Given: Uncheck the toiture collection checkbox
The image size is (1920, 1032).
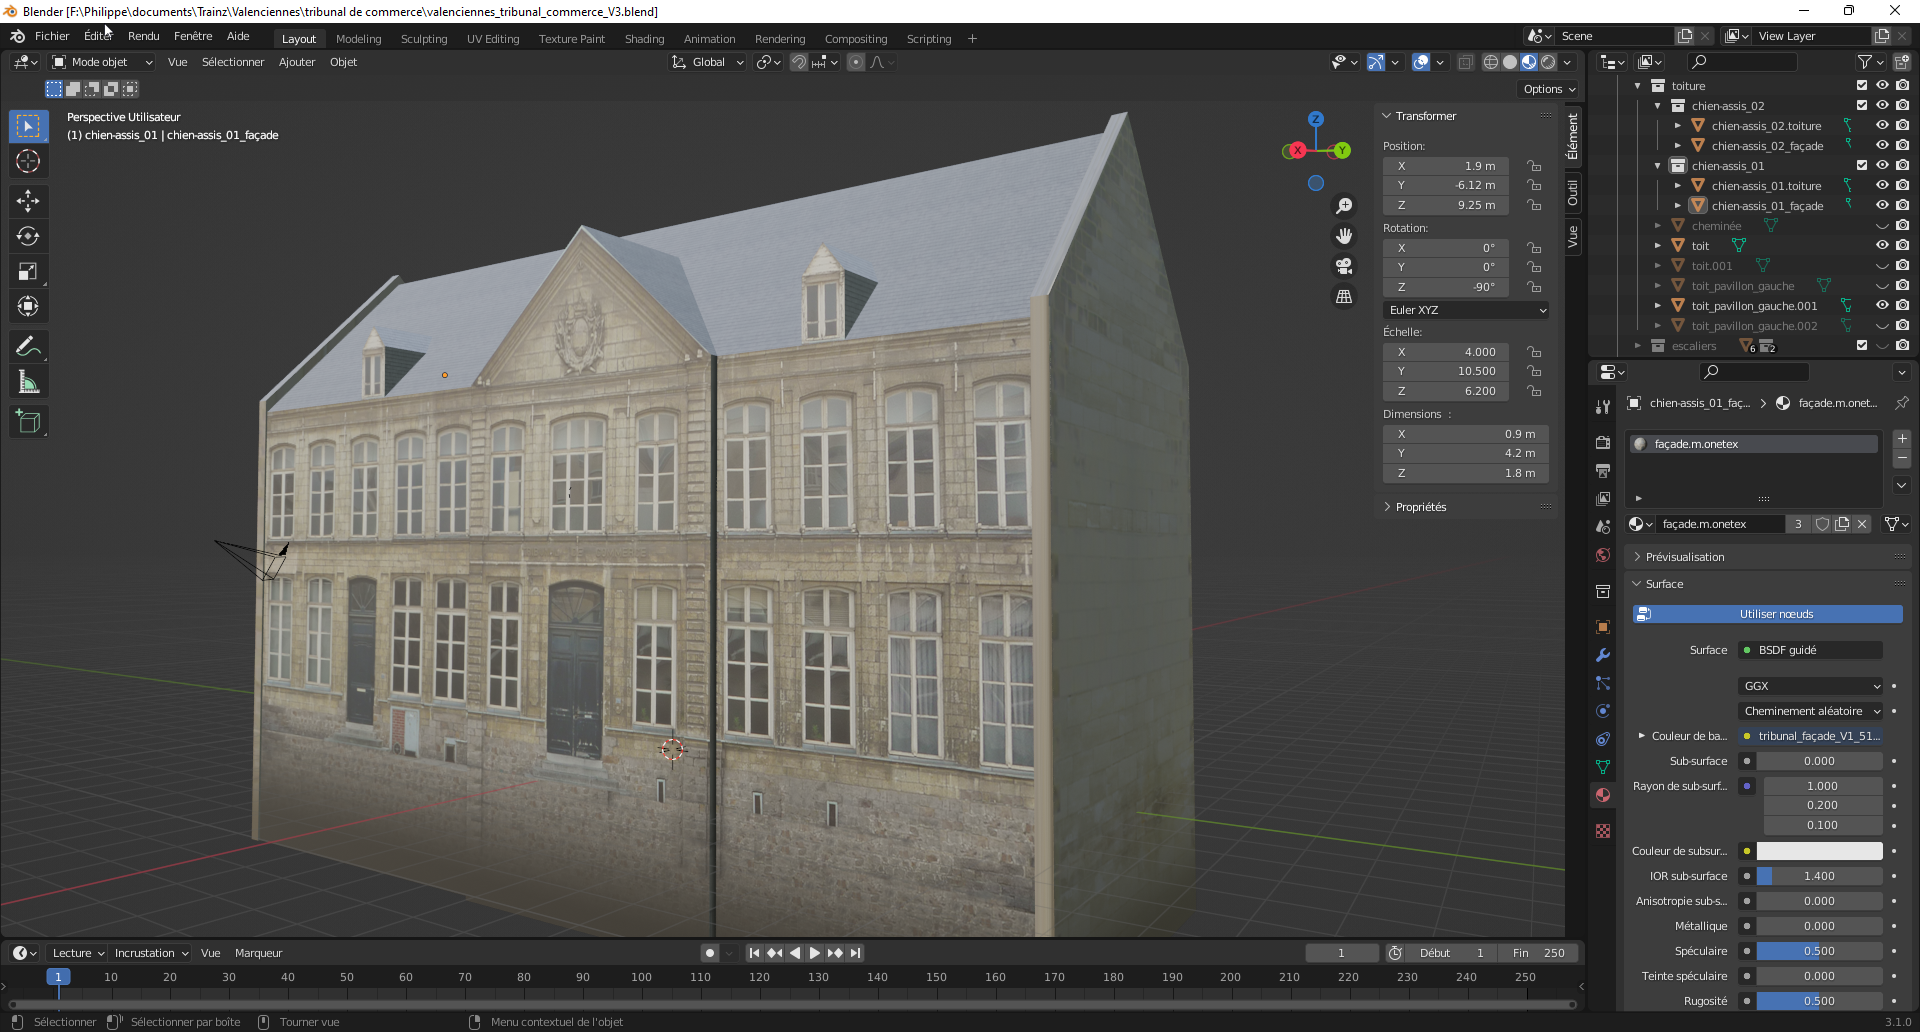Looking at the screenshot, I should [x=1862, y=86].
